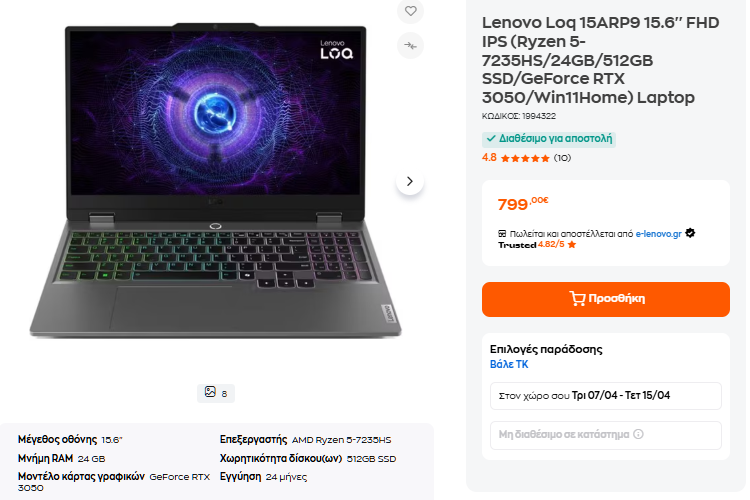Click the 799,00€ price
The image size is (750, 500).
[522, 204]
